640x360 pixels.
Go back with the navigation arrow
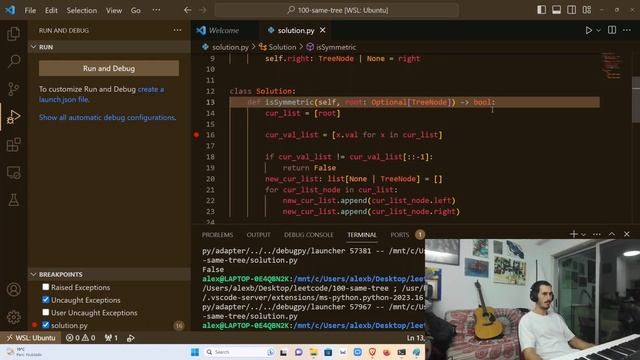(187, 10)
